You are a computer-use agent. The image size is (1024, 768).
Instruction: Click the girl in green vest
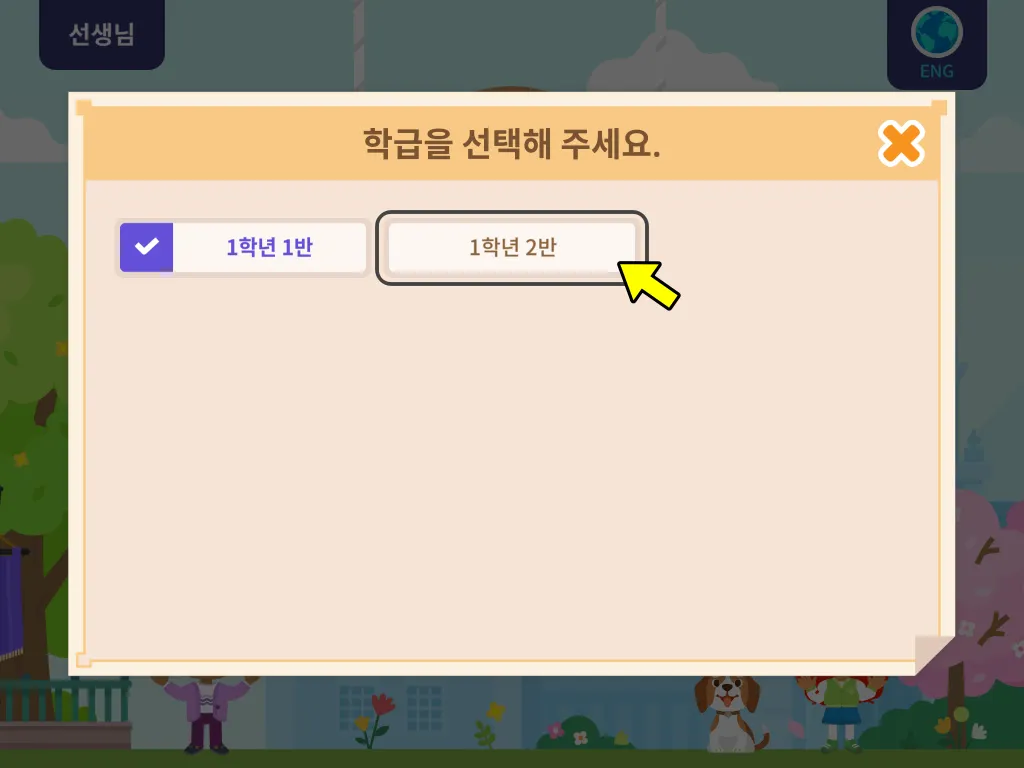tap(840, 713)
